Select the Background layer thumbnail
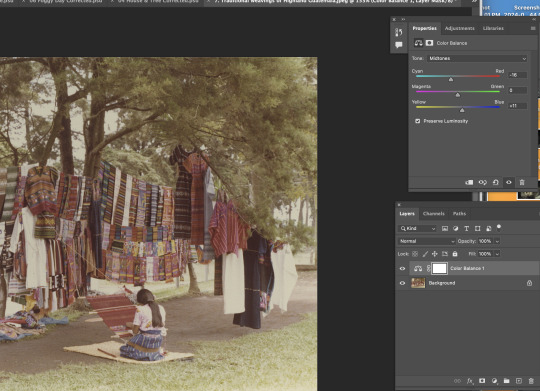 [418, 283]
